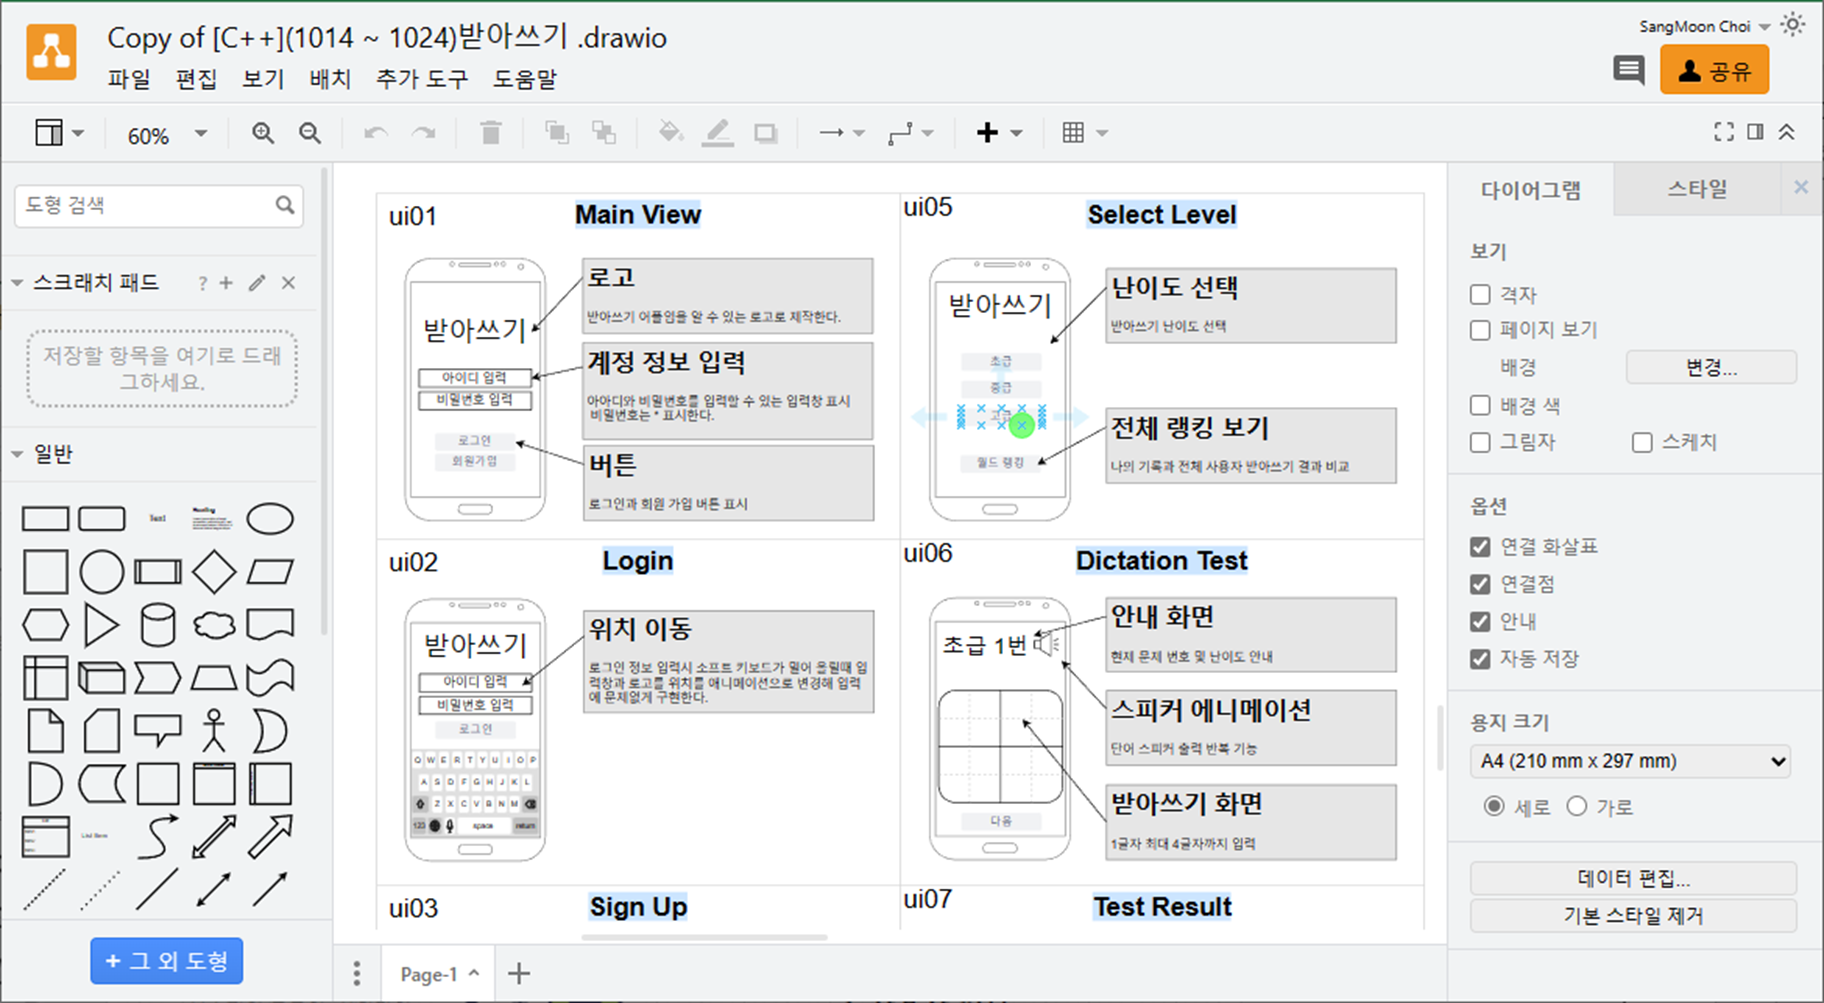Screen dimensions: 1824x1003
Task: Click the line color pencil icon
Action: 718,133
